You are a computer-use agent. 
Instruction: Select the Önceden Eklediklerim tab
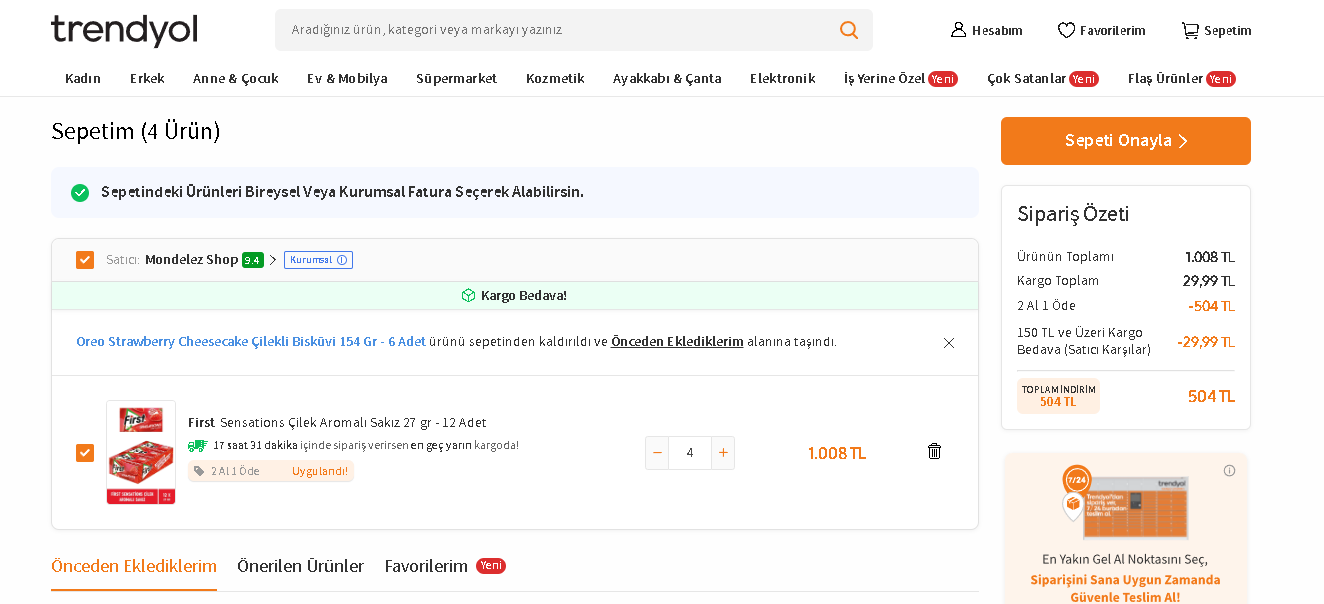(134, 566)
